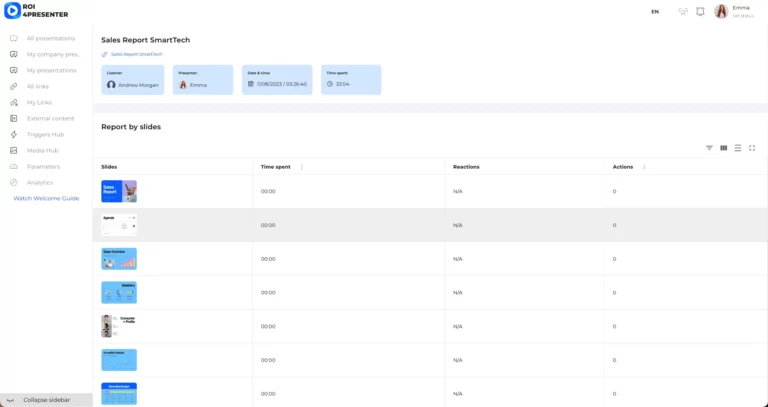Click Parameters sidebar icon
Screen dimensions: 768x407
pos(14,167)
